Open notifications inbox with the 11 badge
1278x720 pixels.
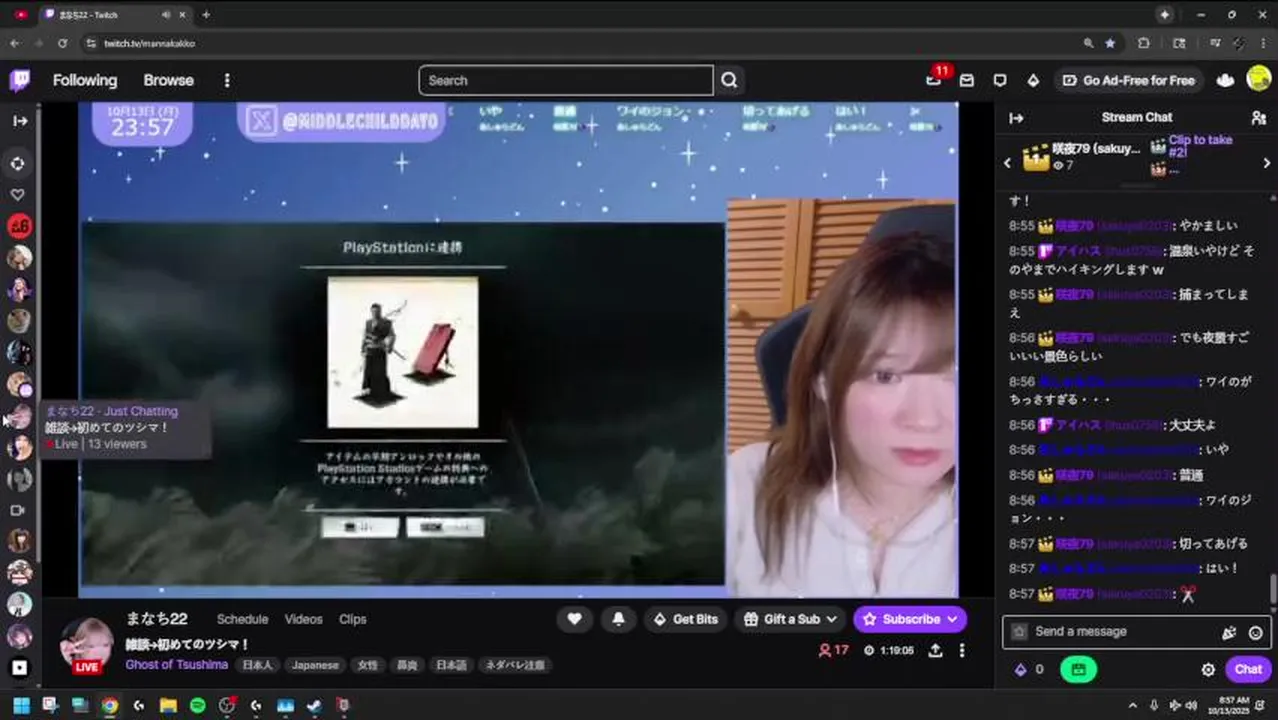point(934,80)
